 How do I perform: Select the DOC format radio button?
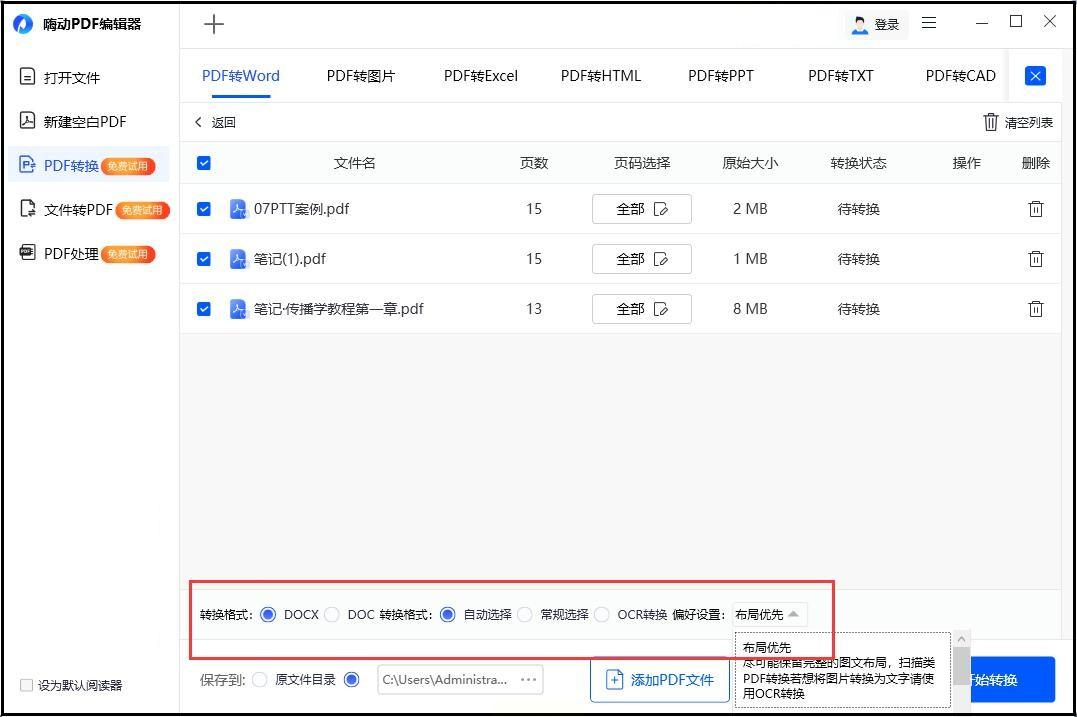(x=332, y=614)
